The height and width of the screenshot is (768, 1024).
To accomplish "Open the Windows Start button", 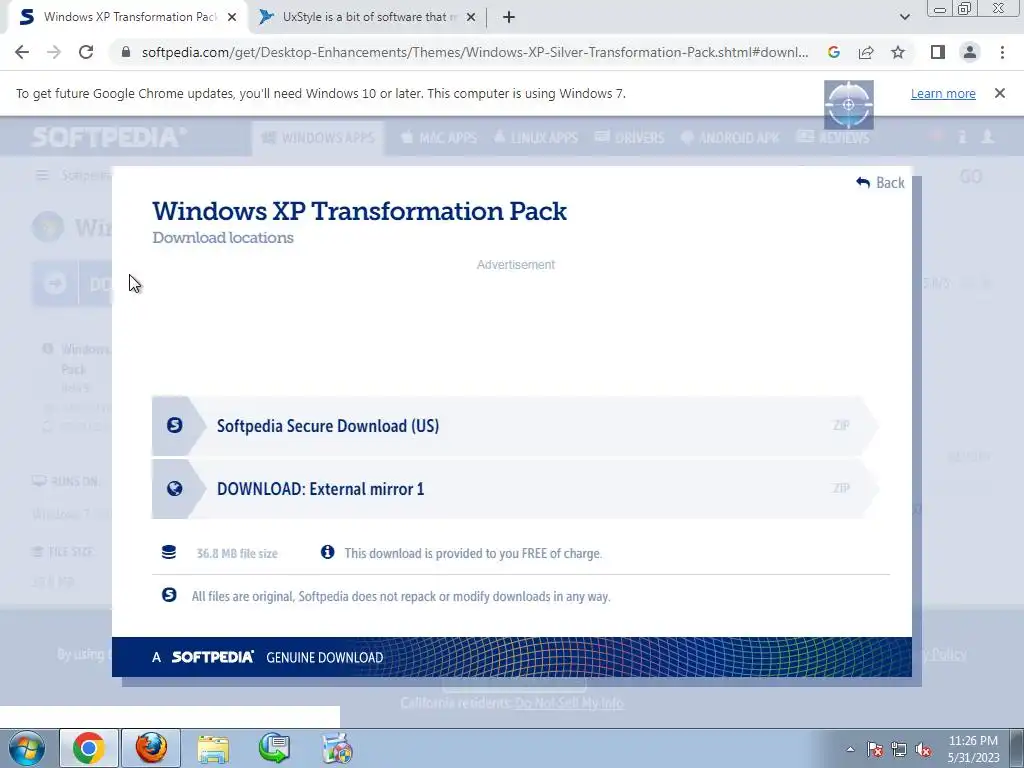I will [x=26, y=748].
